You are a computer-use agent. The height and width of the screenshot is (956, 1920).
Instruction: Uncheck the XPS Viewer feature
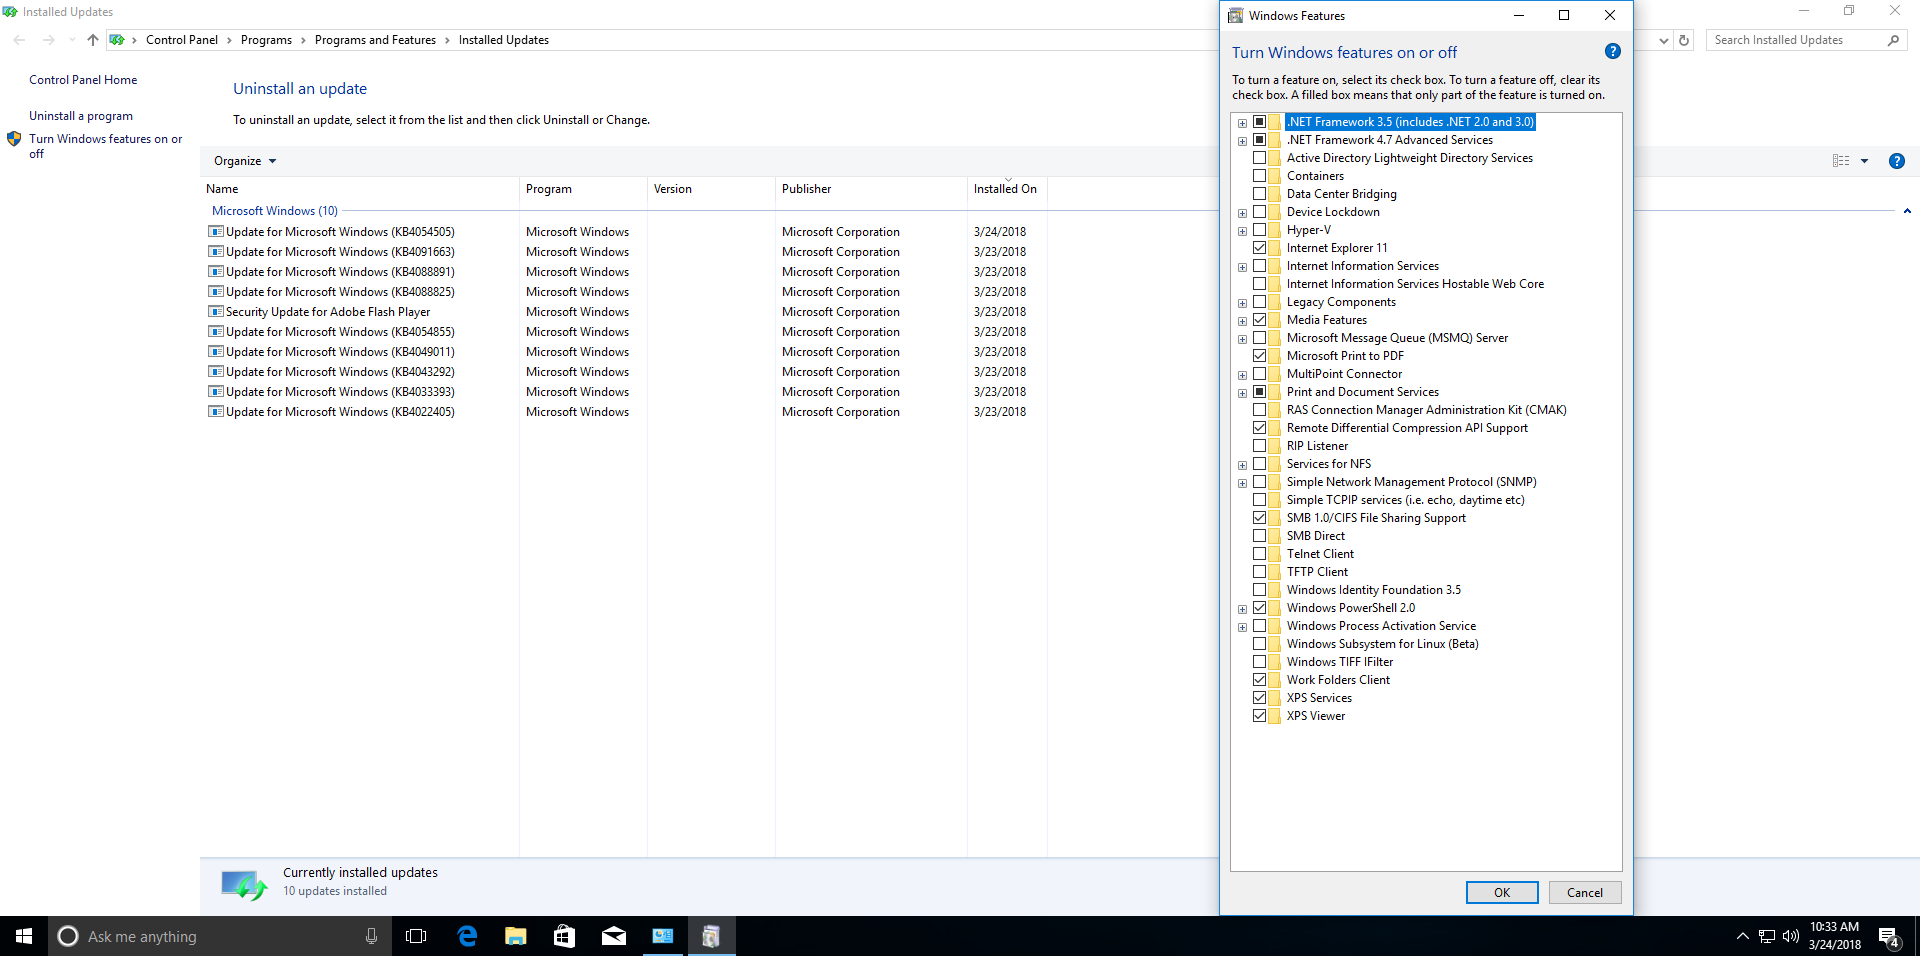[1259, 716]
